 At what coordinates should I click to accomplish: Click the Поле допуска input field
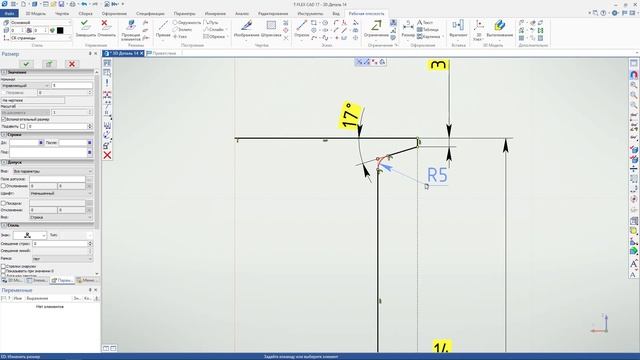[57, 179]
